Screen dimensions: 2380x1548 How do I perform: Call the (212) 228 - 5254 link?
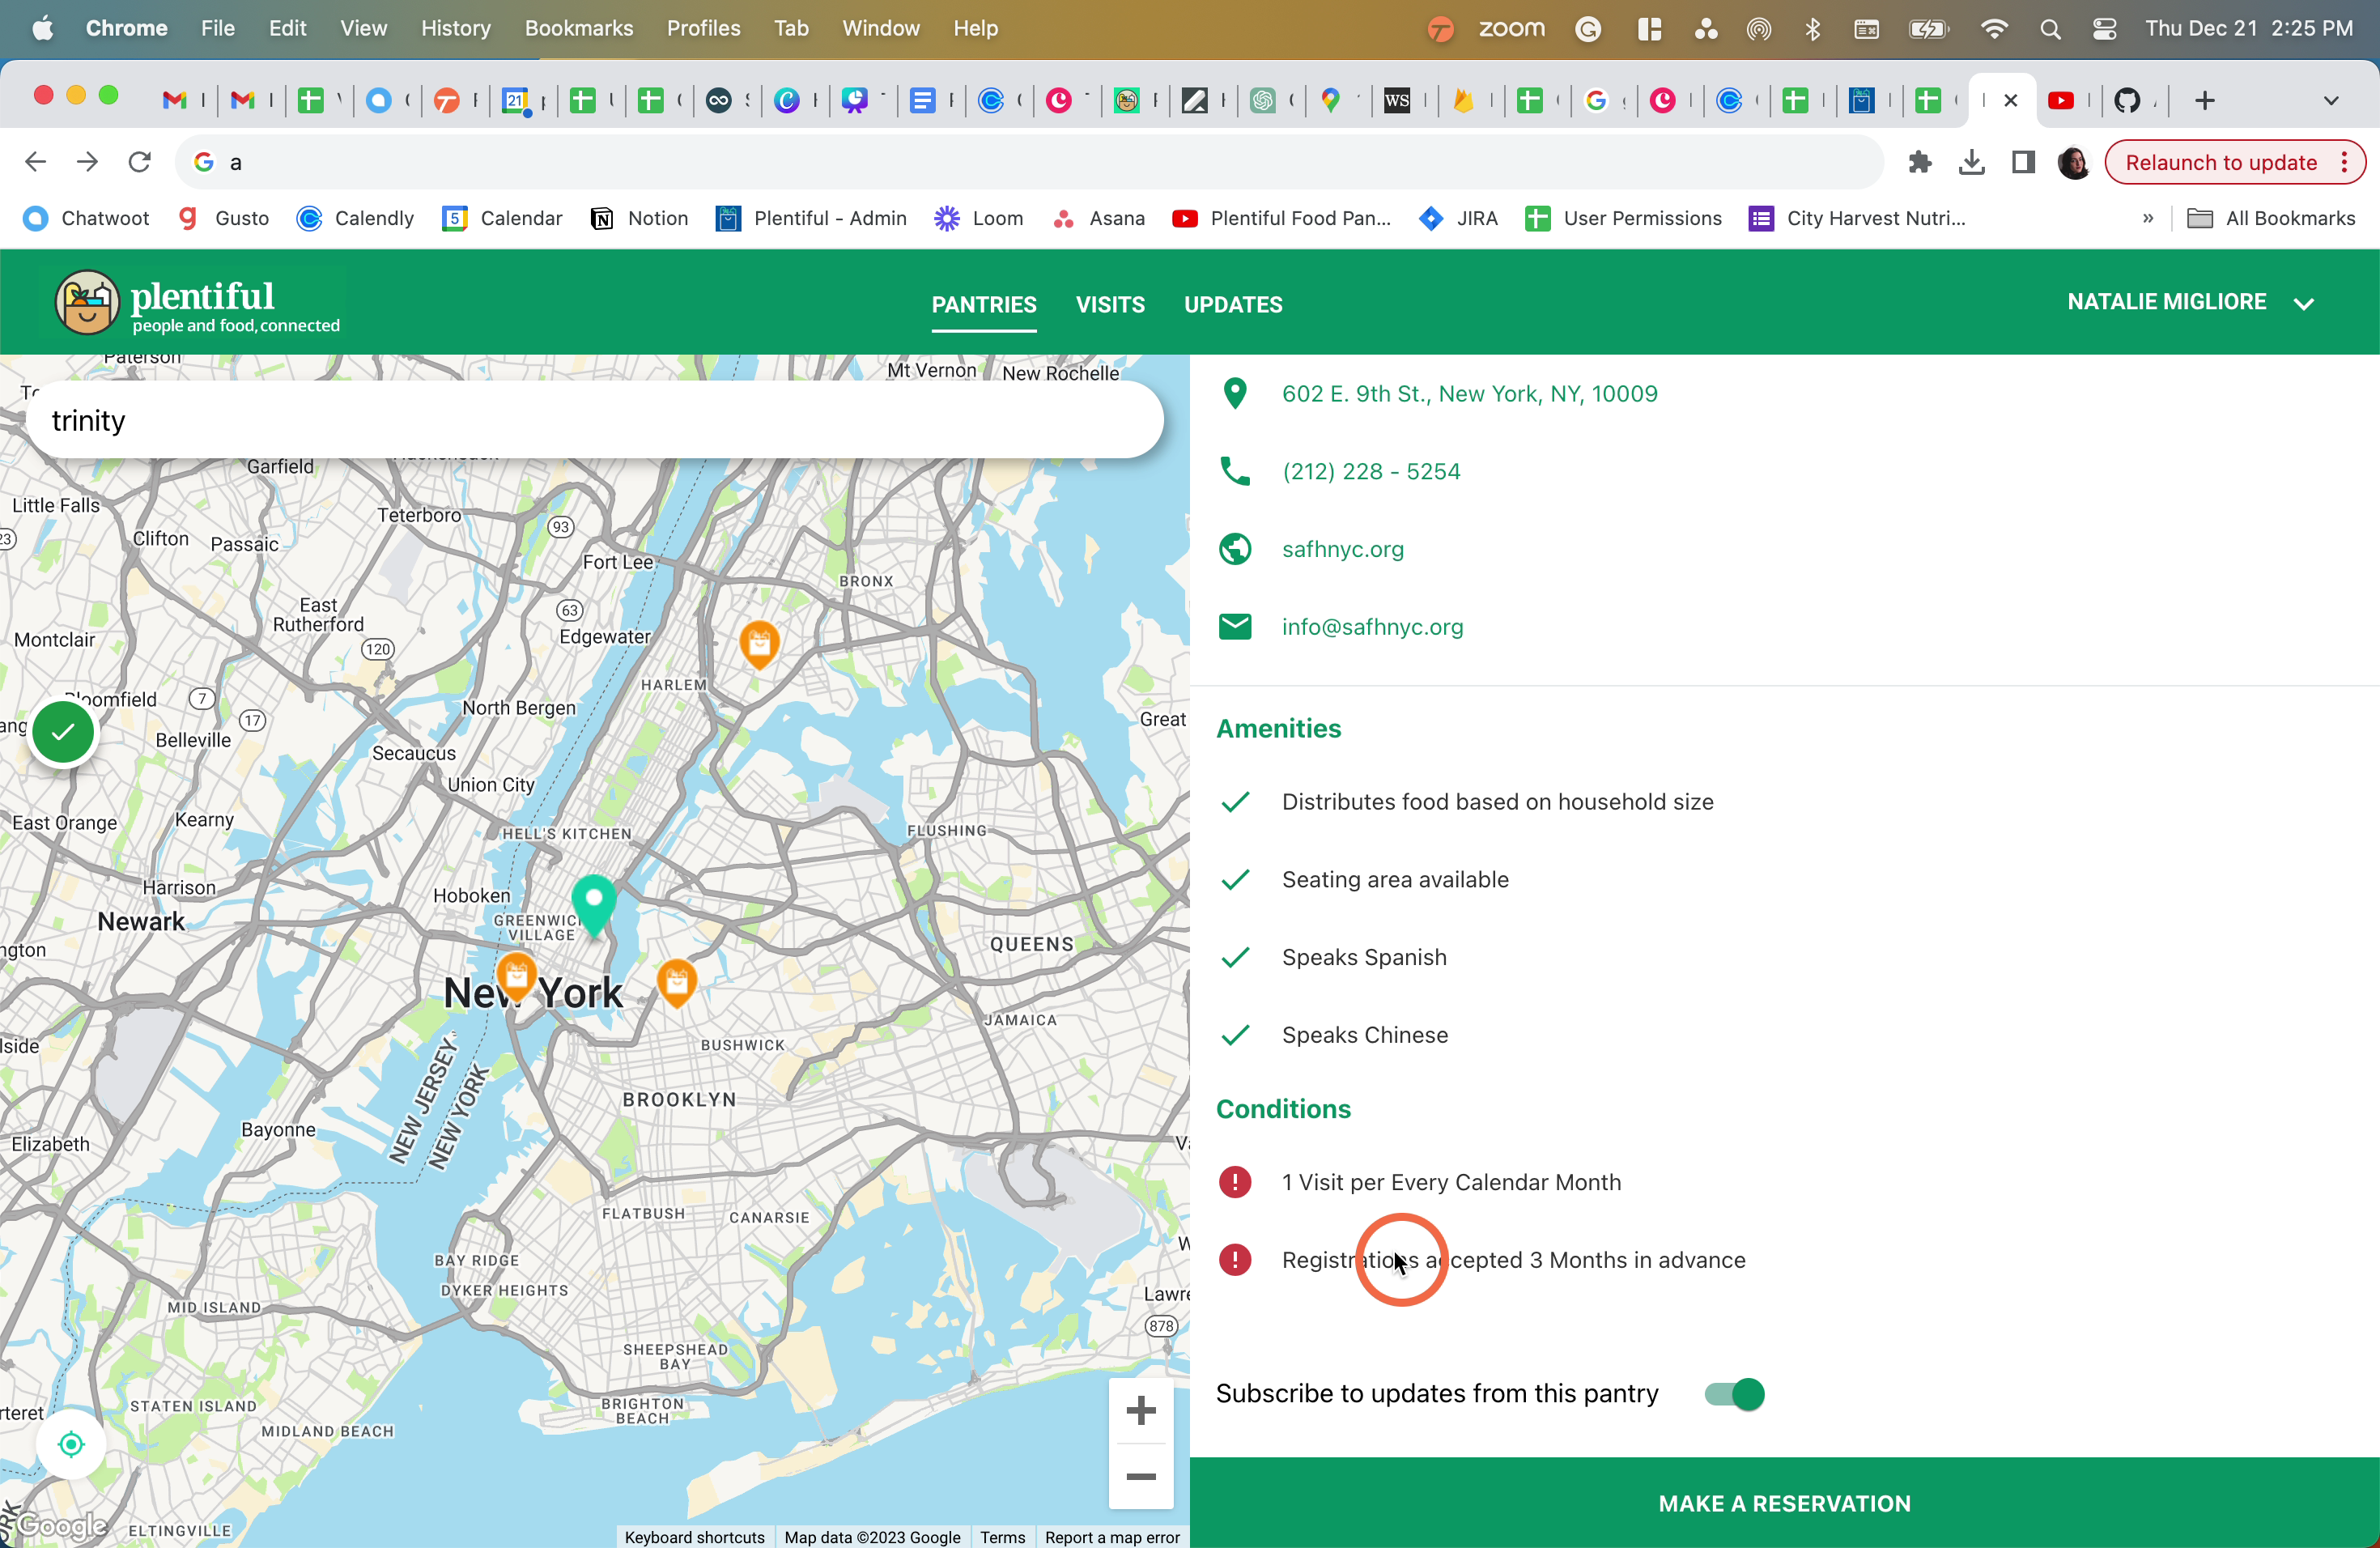tap(1371, 471)
